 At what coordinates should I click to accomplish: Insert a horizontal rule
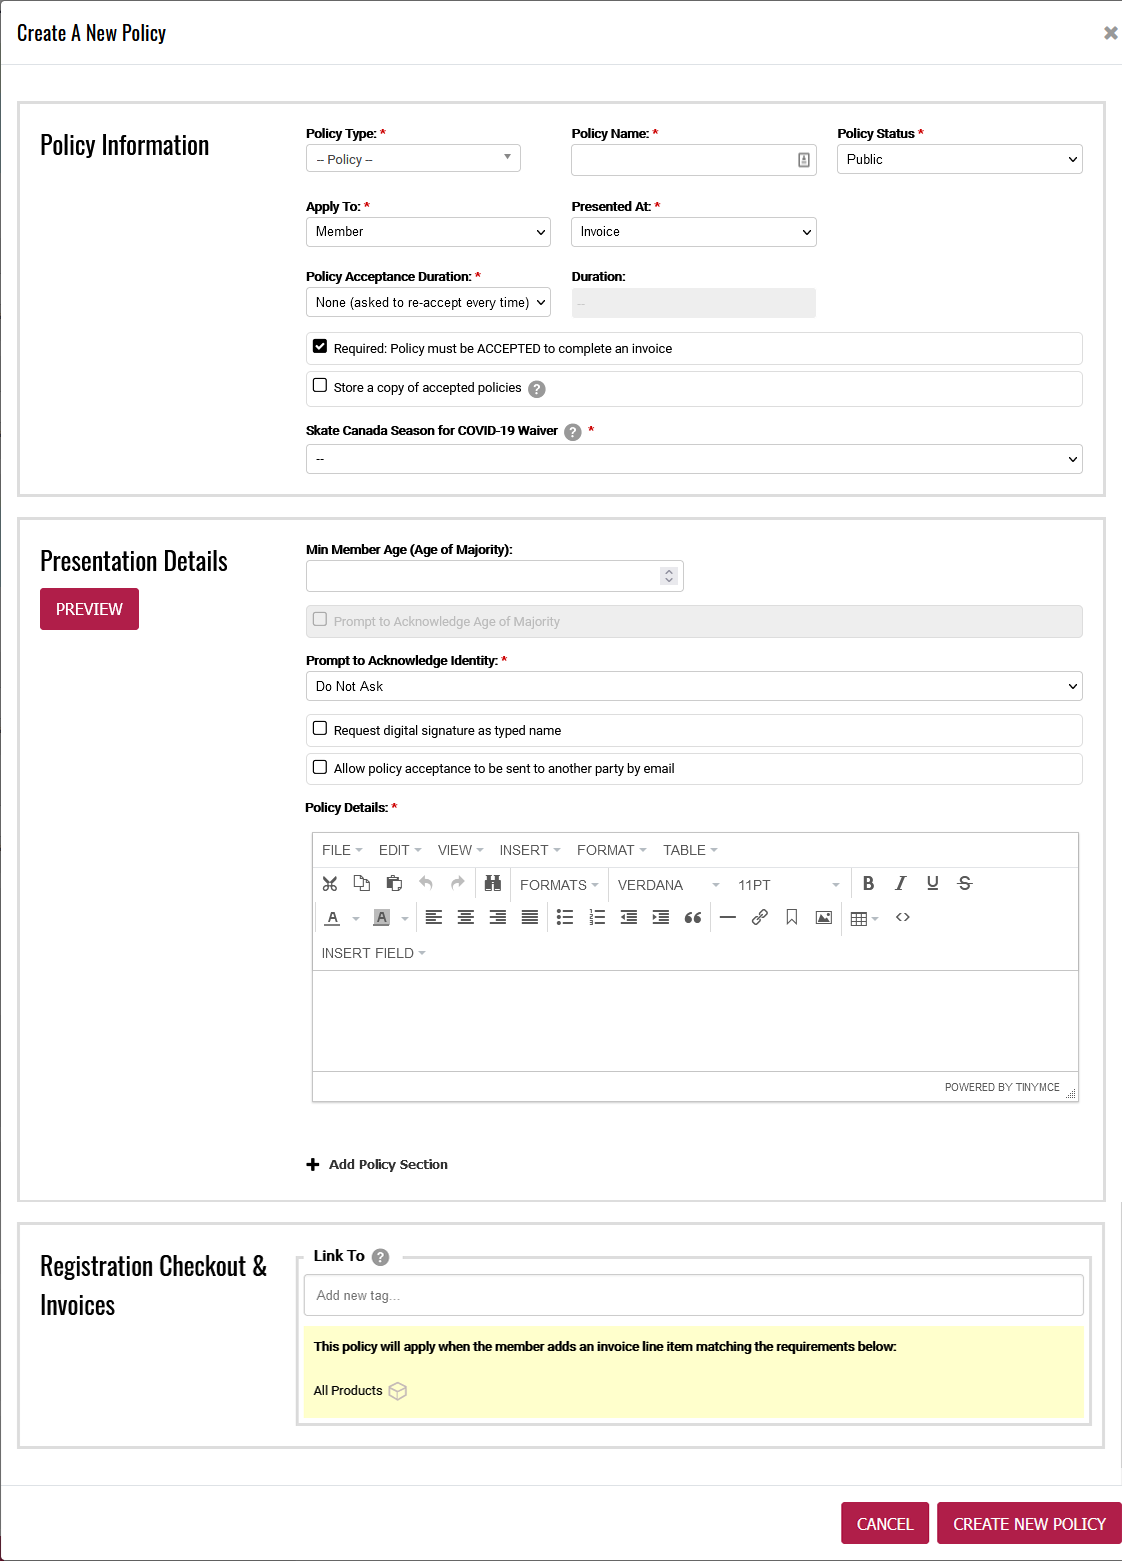click(x=728, y=917)
